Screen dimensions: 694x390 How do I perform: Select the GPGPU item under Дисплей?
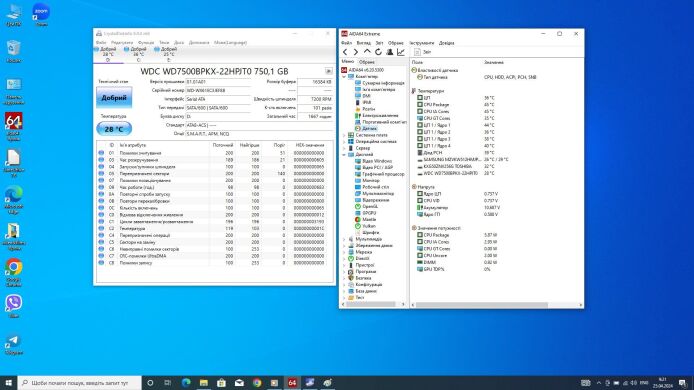[366, 213]
